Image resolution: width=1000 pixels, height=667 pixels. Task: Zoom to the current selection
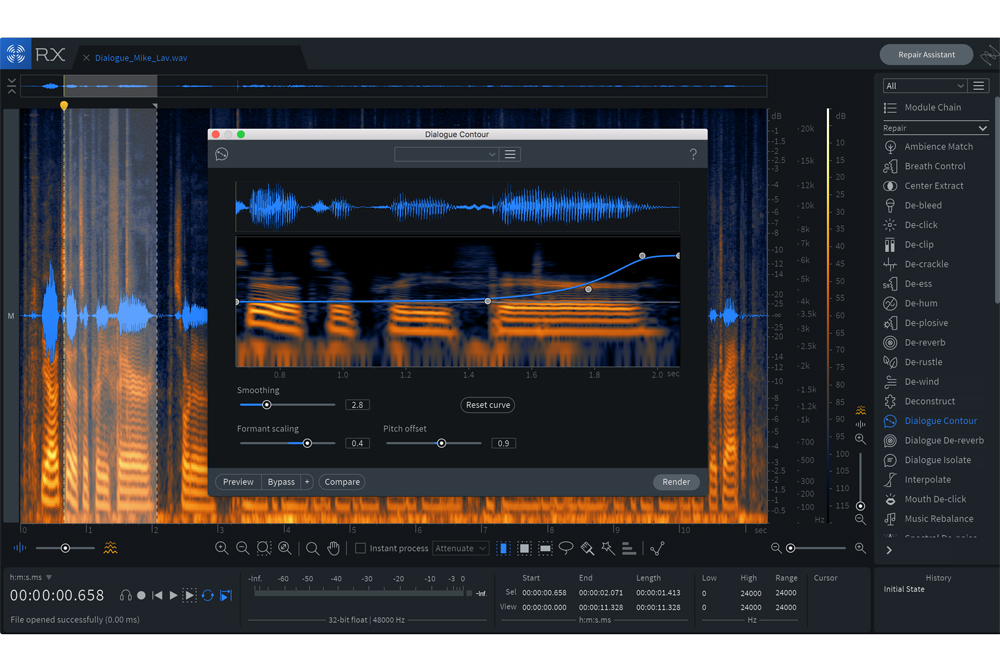[x=264, y=548]
